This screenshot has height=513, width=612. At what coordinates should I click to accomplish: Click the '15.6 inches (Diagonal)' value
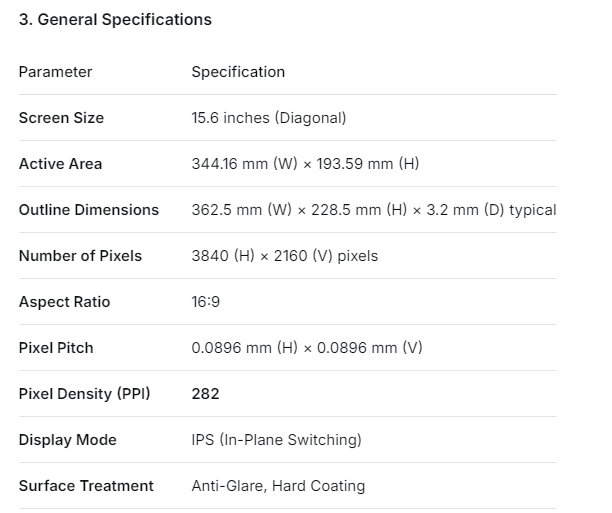point(269,118)
